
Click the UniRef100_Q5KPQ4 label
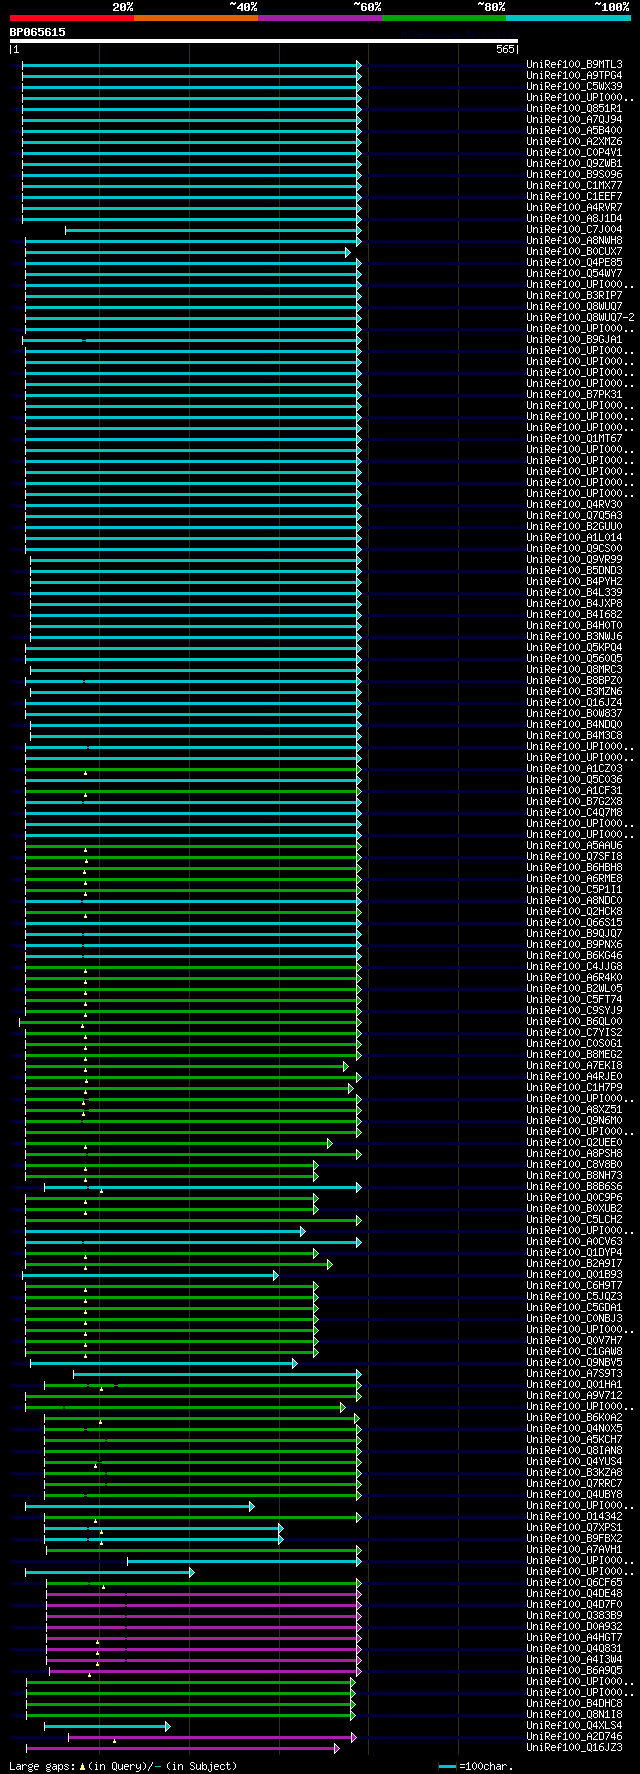[574, 648]
